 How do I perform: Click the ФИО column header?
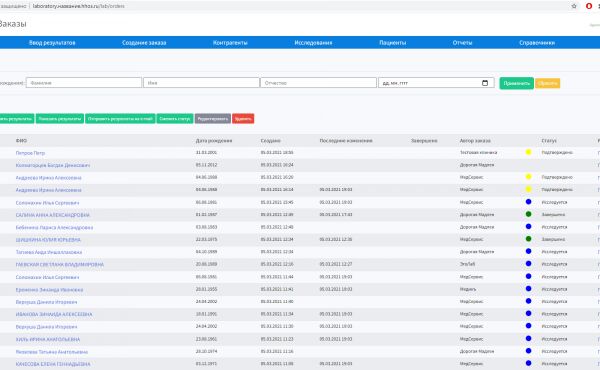click(21, 140)
